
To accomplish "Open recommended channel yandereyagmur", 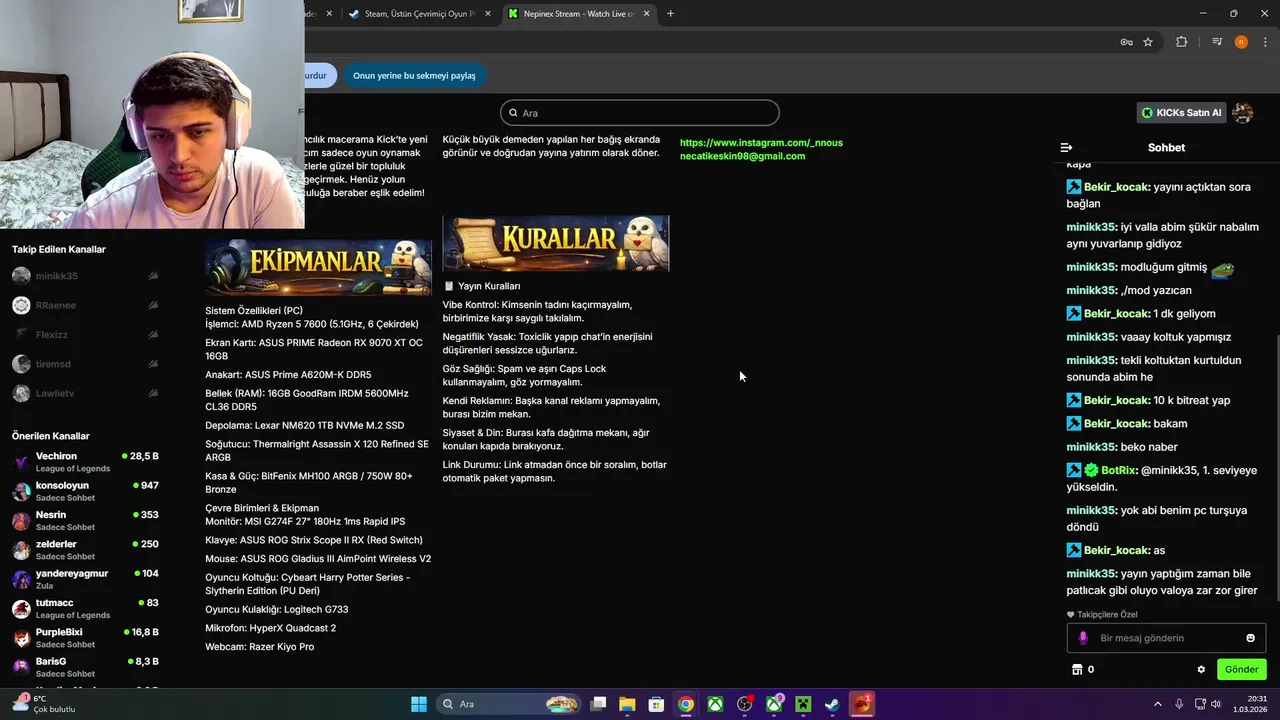I will tap(85, 579).
